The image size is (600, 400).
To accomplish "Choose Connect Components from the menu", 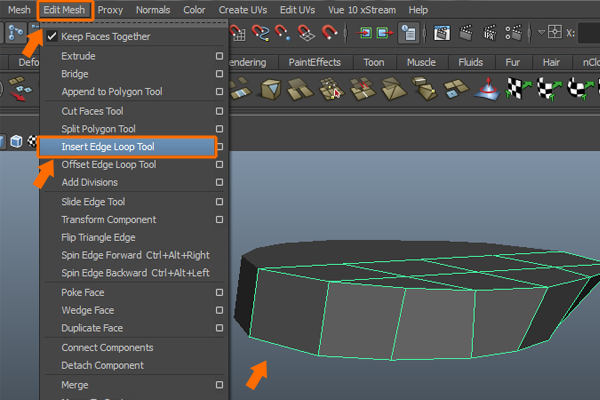I will click(x=107, y=347).
